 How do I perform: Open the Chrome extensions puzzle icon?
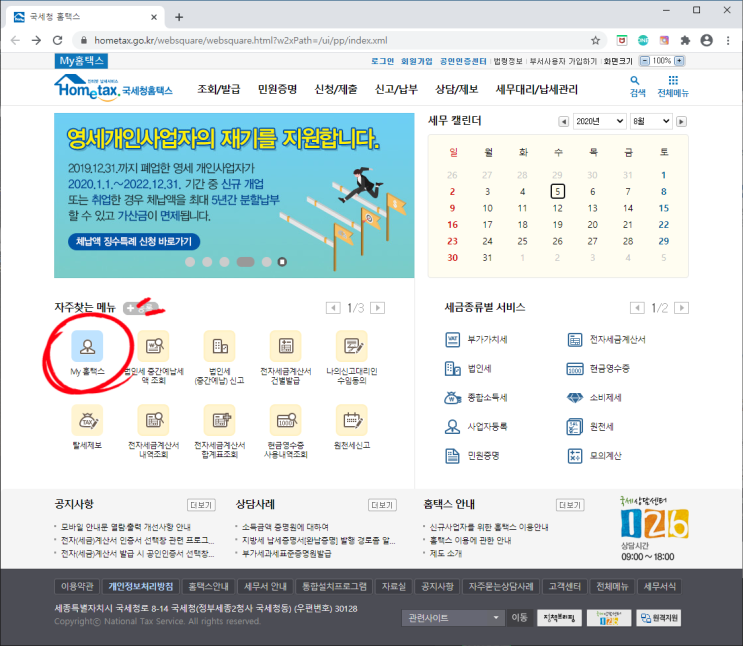pos(685,41)
